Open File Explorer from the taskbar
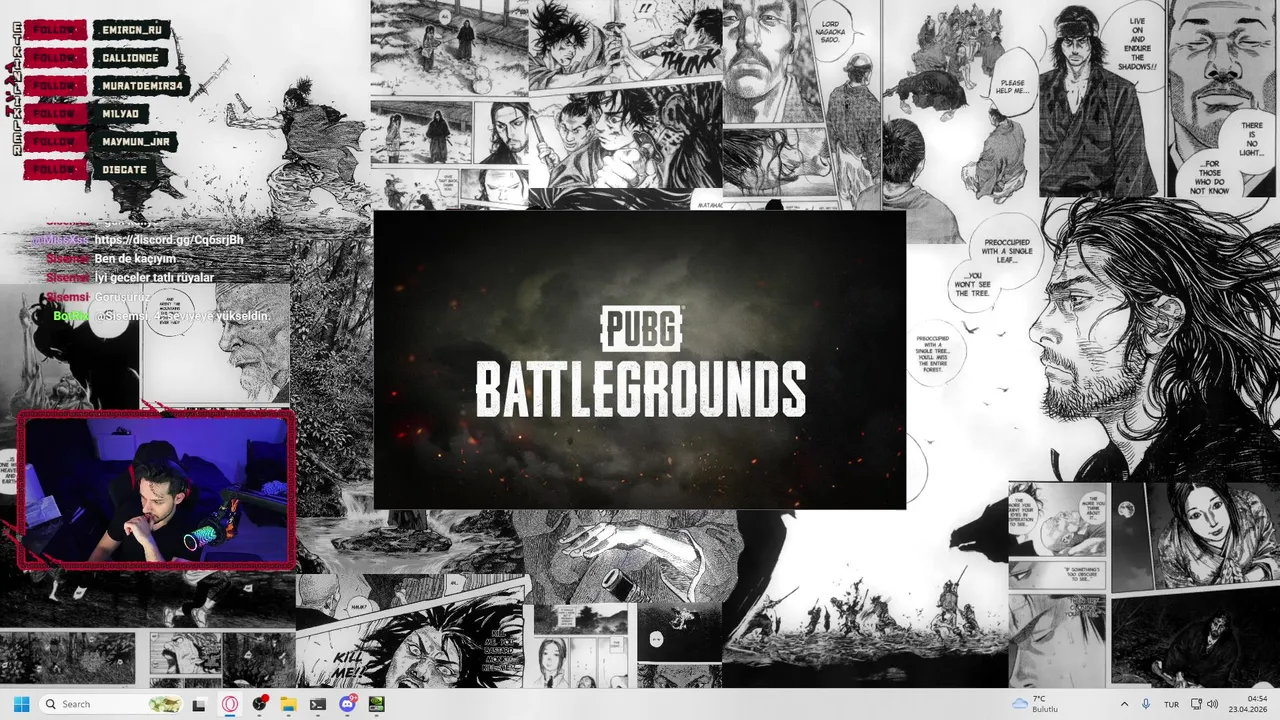Image resolution: width=1280 pixels, height=720 pixels. click(x=288, y=704)
